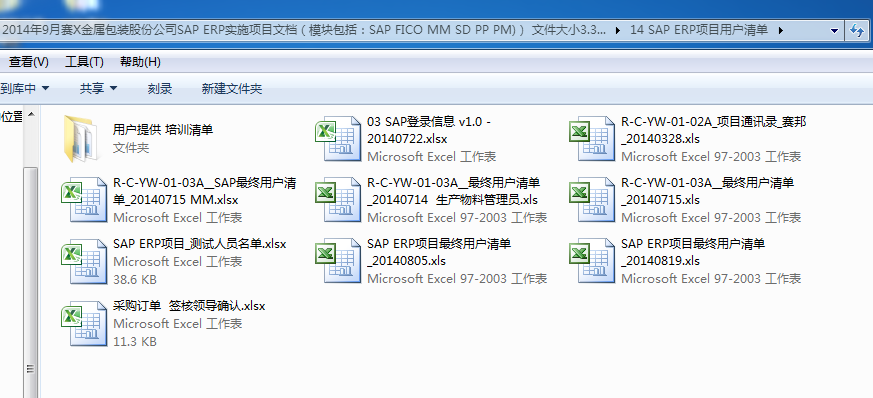The width and height of the screenshot is (873, 398).
Task: Select file name R-C-YW-01-03A__SAP最终用户清单_20140715 MM.xlsx
Action: tap(204, 191)
